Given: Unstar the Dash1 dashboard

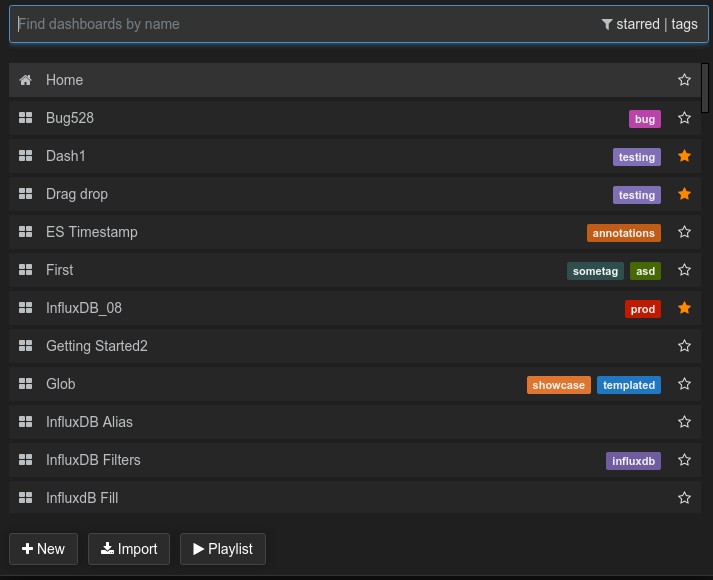Looking at the screenshot, I should pyautogui.click(x=684, y=156).
